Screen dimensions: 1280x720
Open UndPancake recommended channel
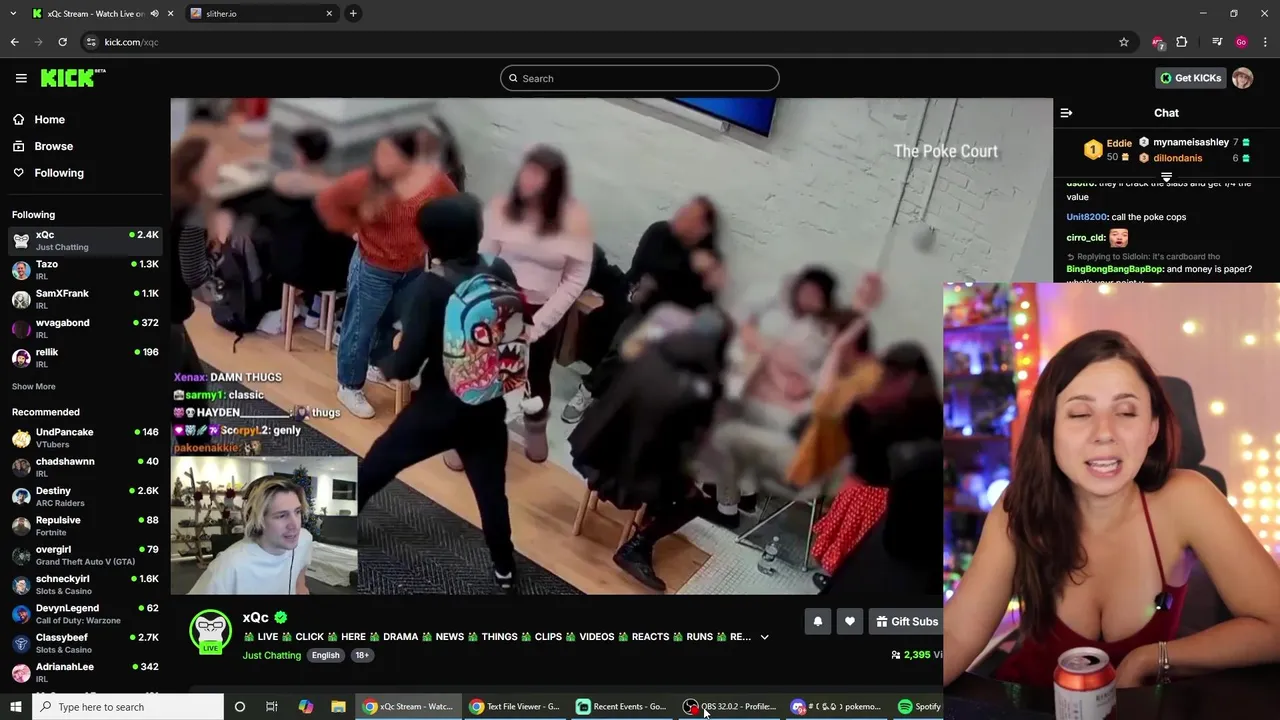click(x=85, y=438)
